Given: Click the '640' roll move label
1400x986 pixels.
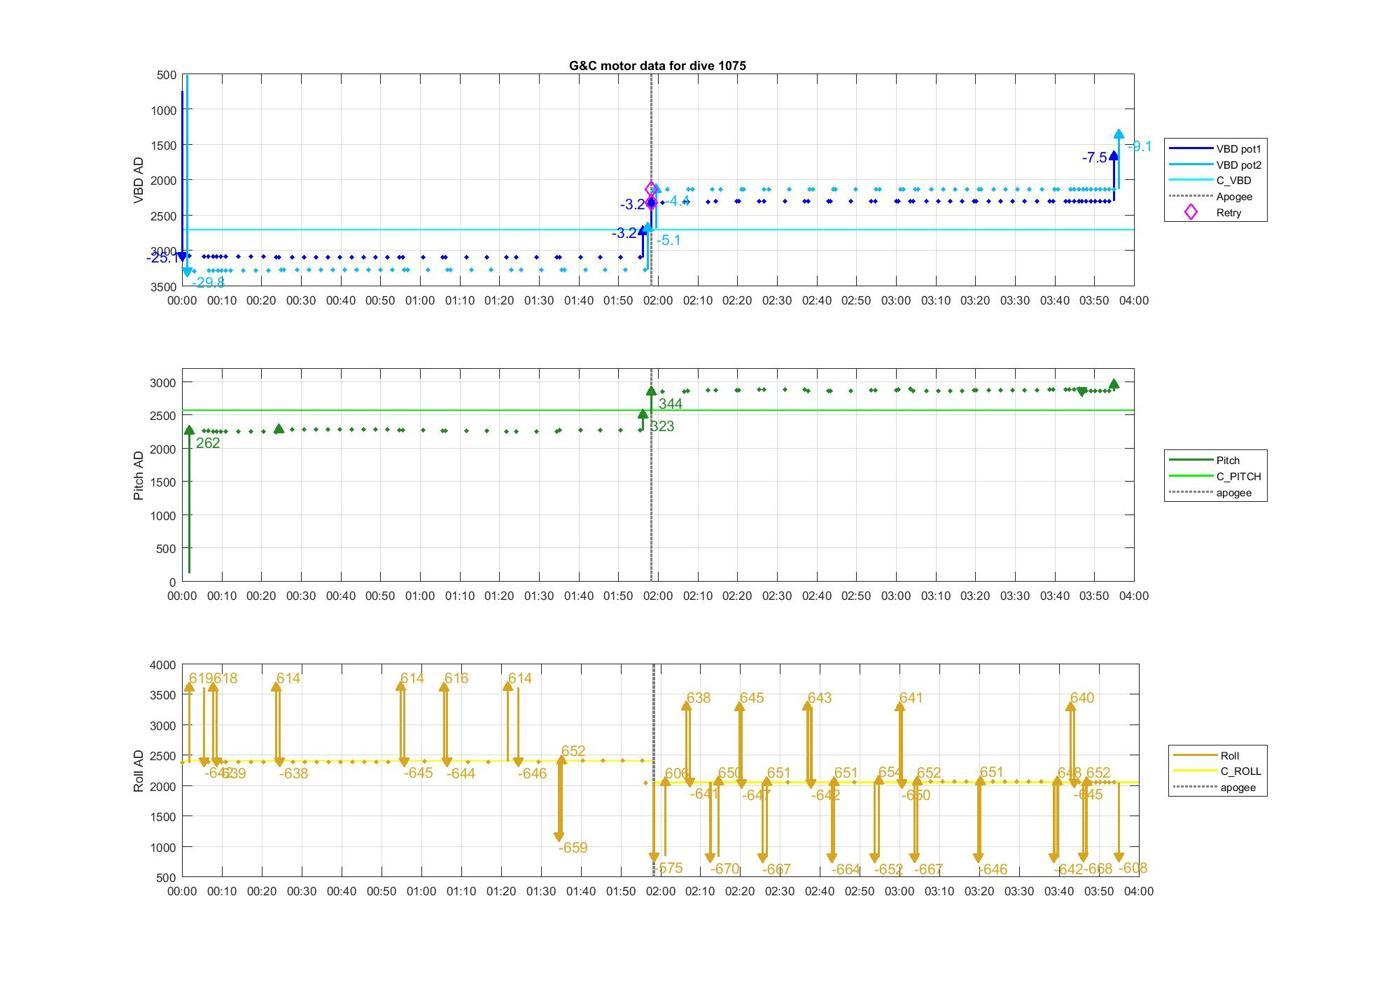Looking at the screenshot, I should (1082, 698).
